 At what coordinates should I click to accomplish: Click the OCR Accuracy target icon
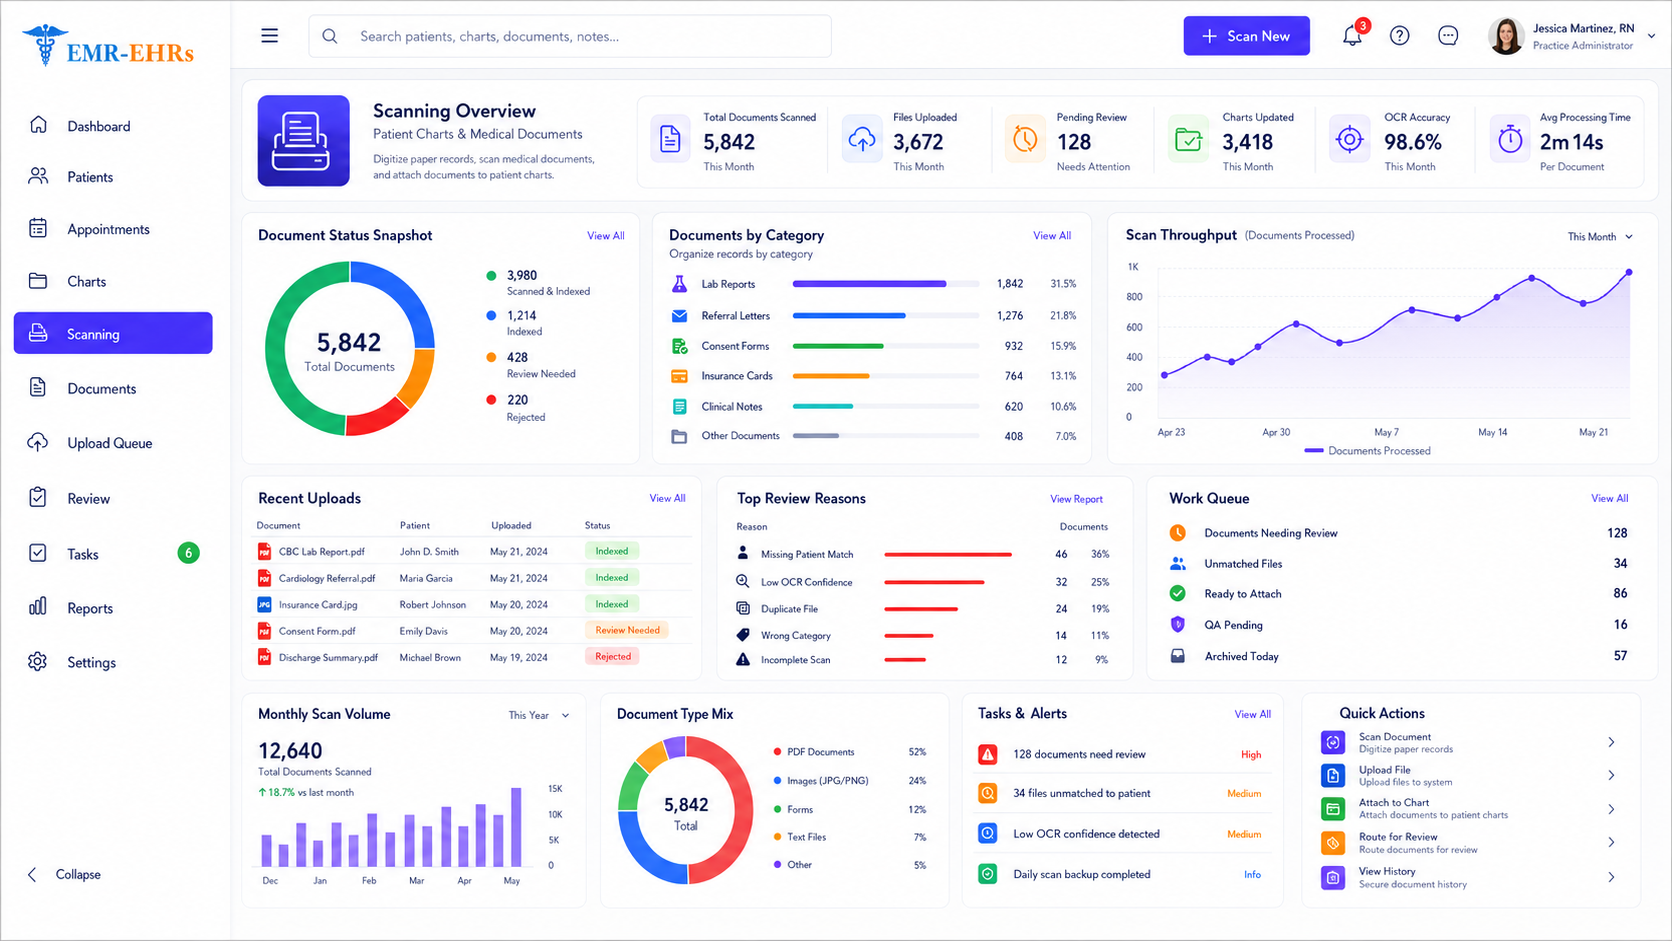1349,140
